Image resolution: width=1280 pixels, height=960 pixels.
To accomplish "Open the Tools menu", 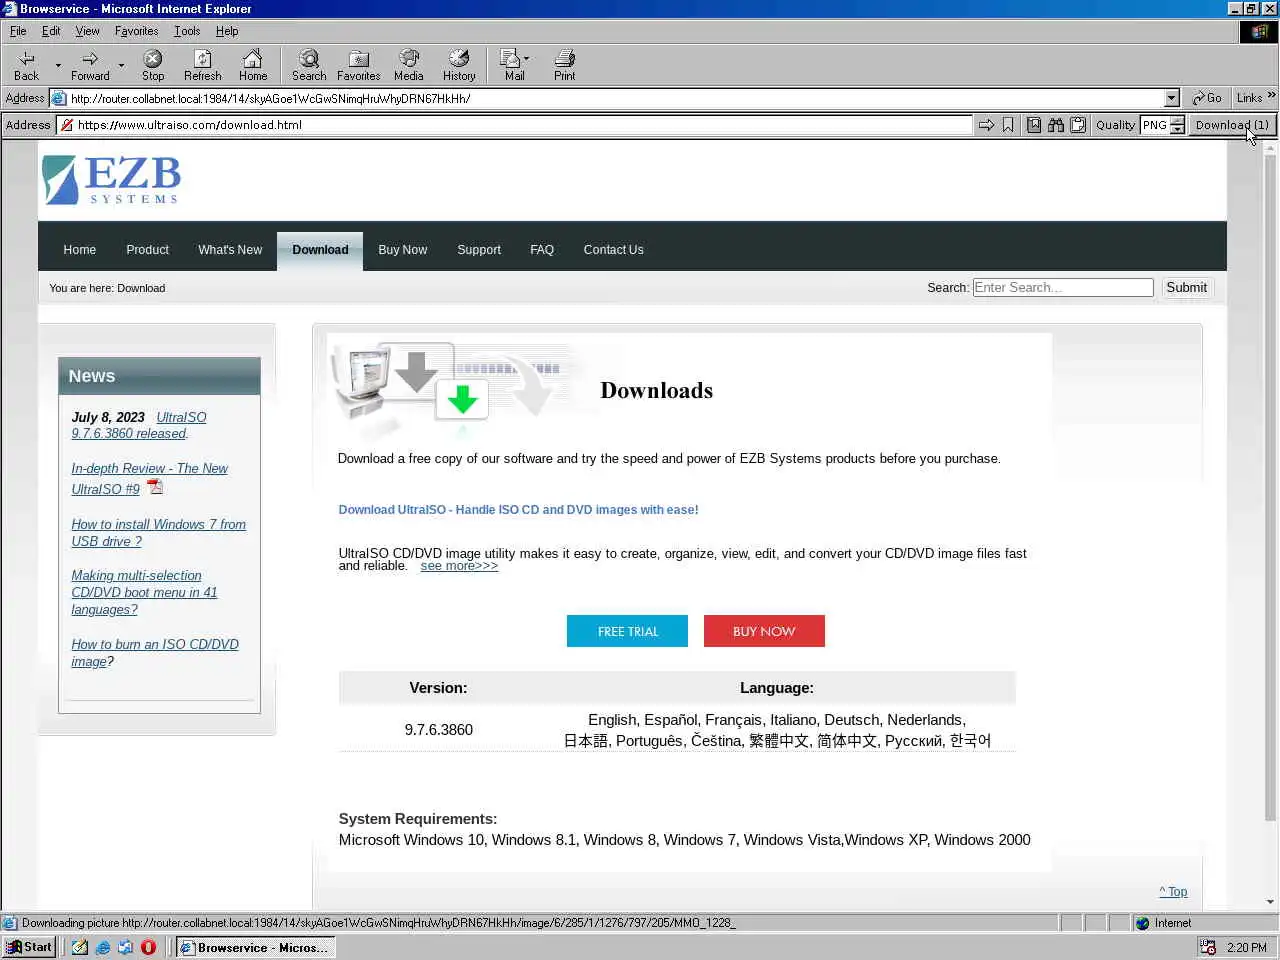I will click(x=187, y=31).
